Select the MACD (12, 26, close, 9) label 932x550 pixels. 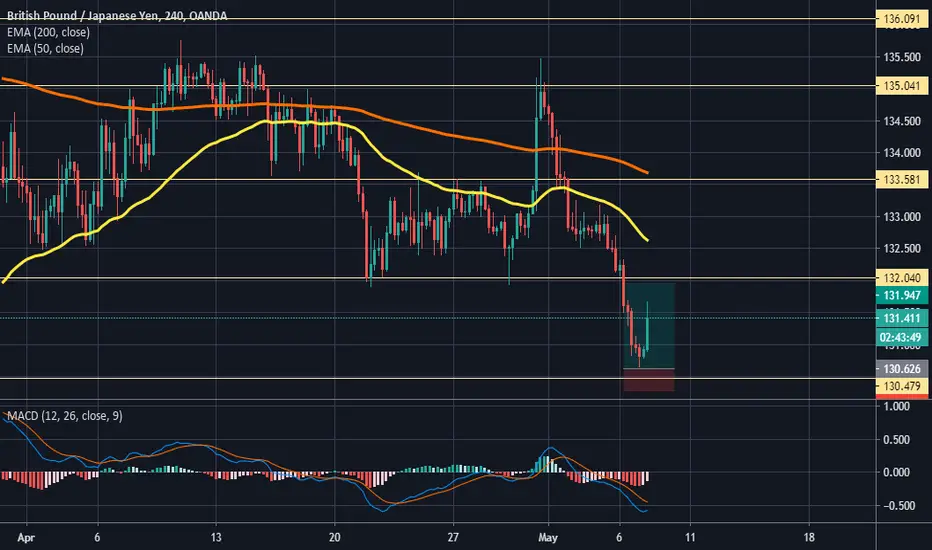pos(64,416)
